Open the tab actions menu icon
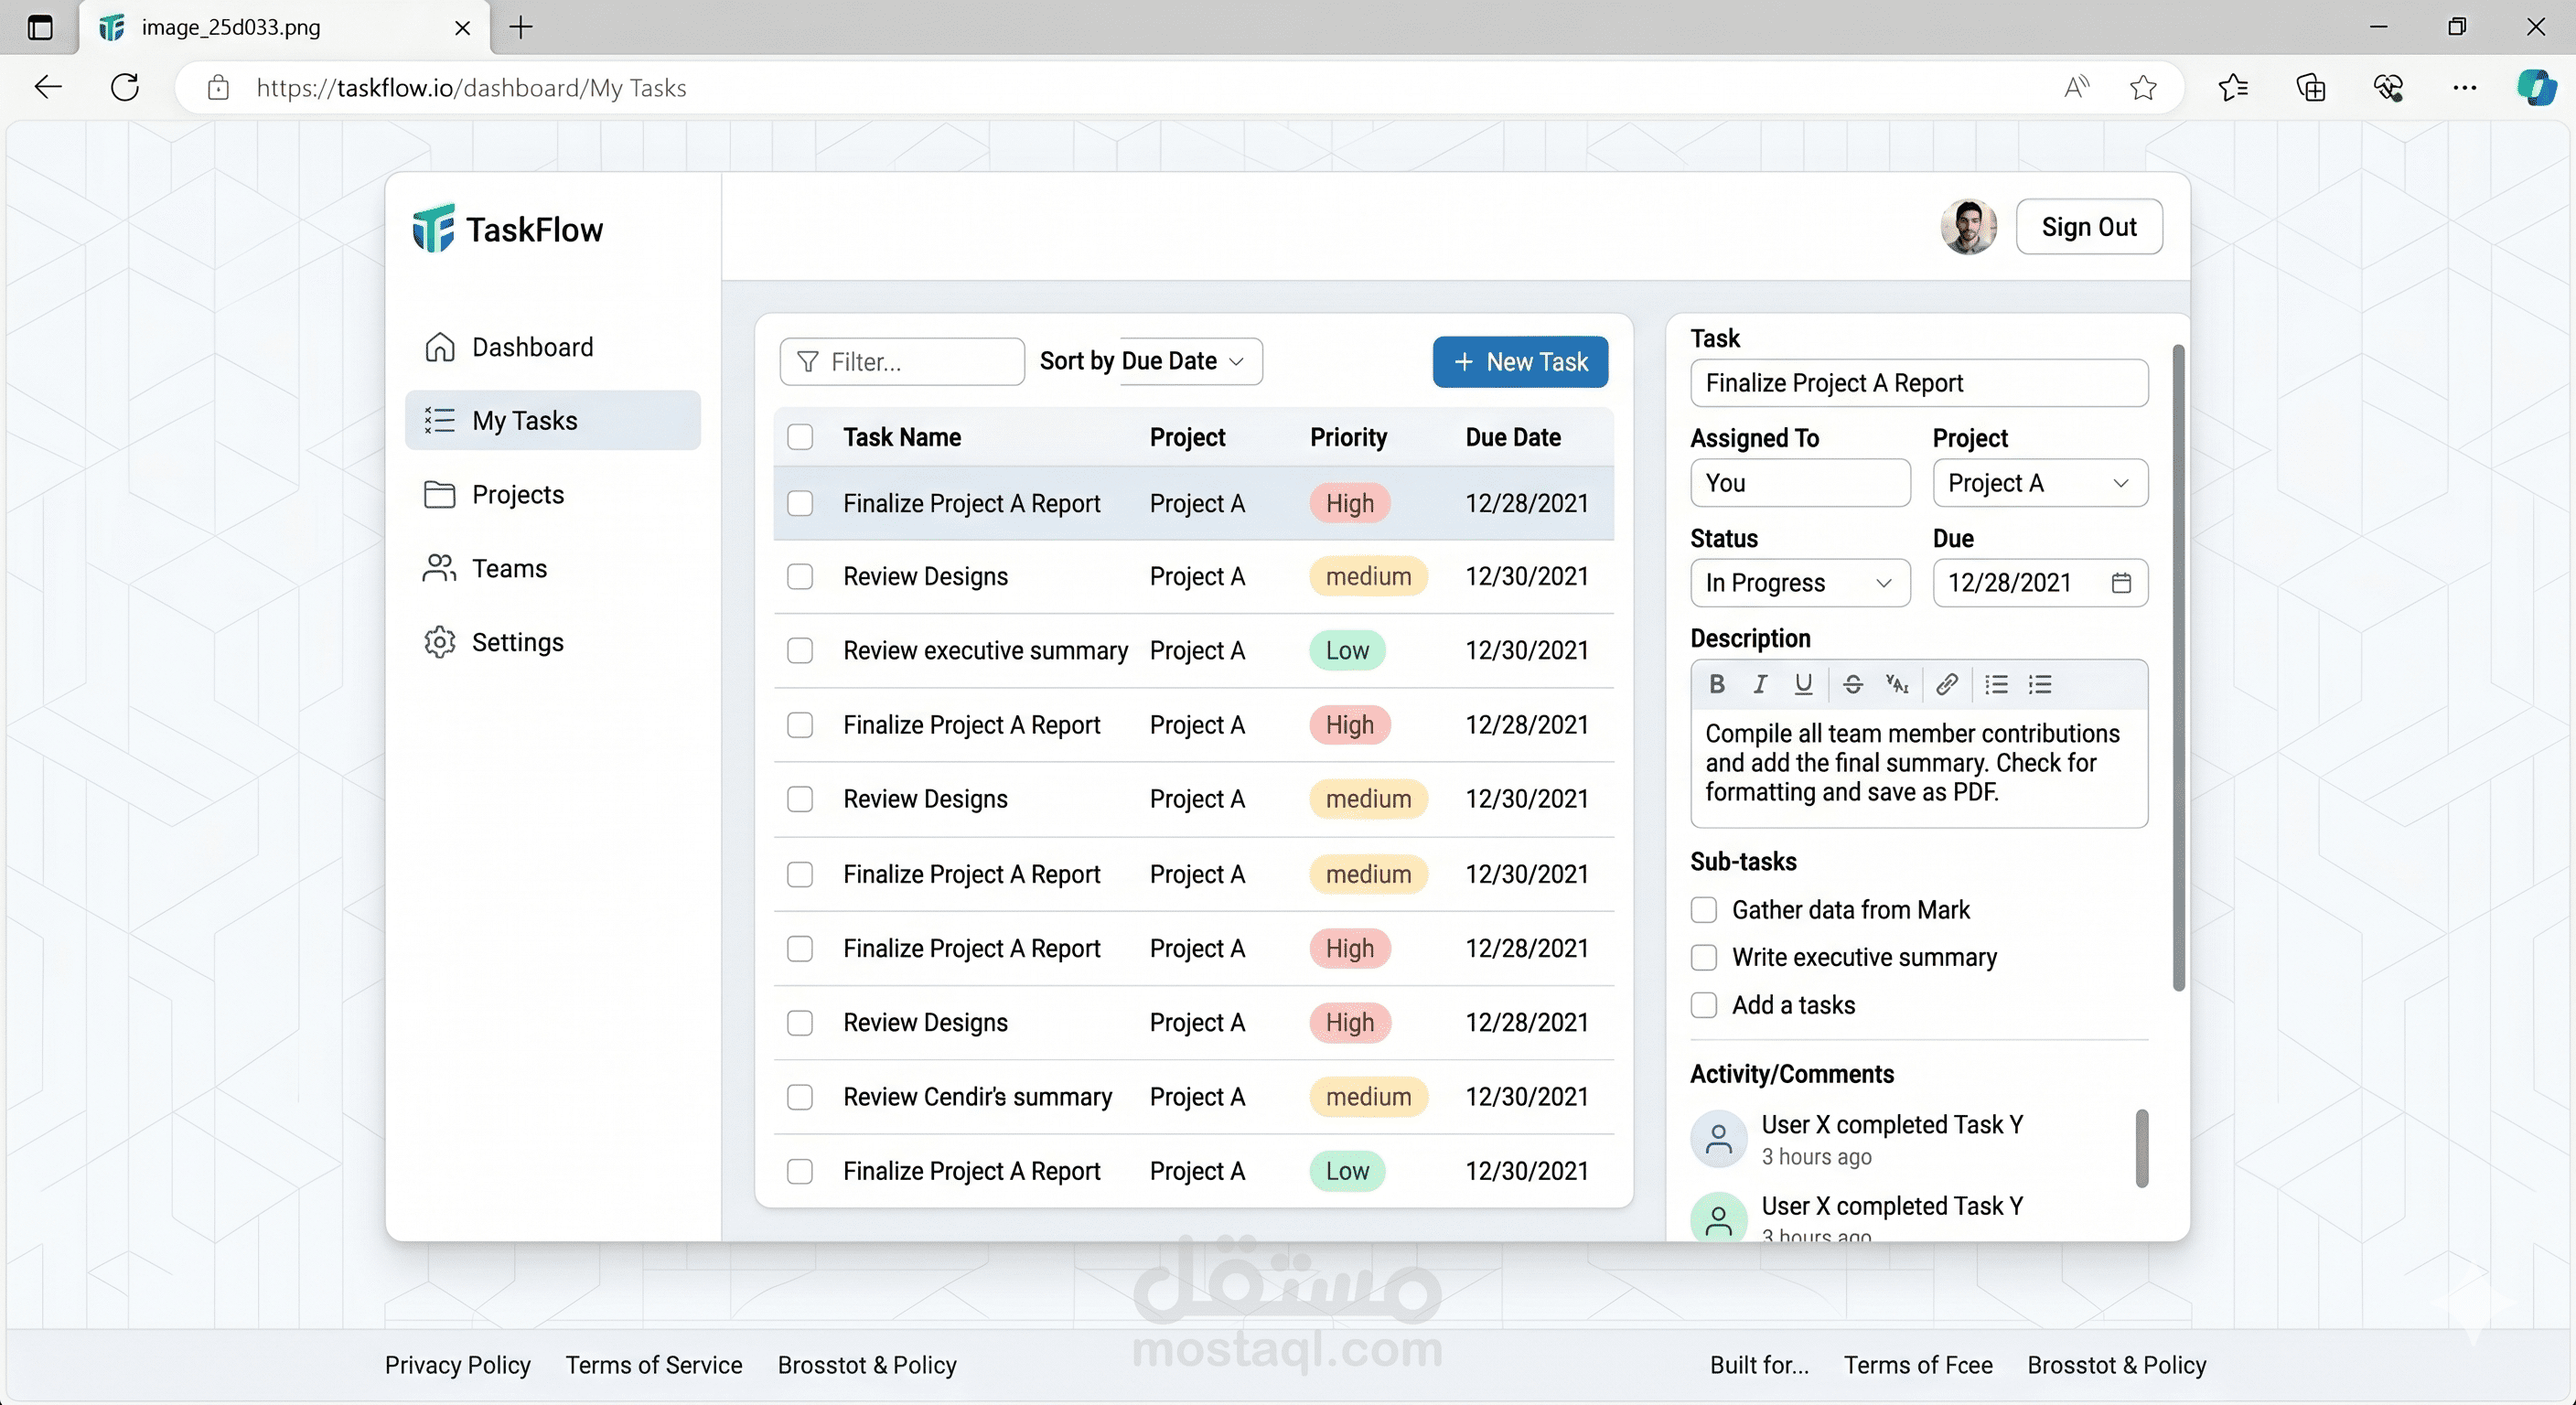Image resolution: width=2576 pixels, height=1405 pixels. [40, 27]
